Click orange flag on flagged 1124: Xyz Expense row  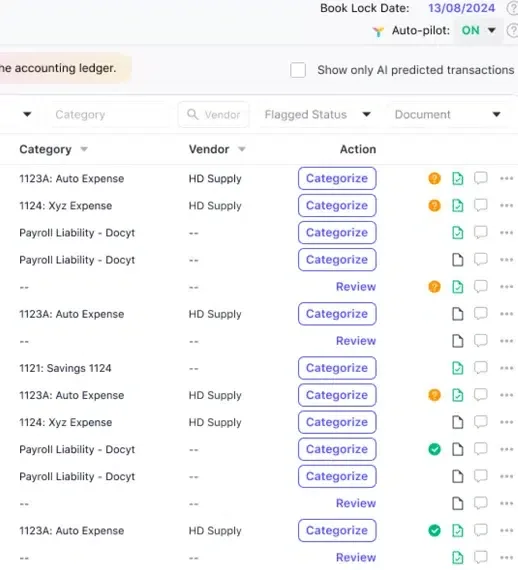pos(434,206)
